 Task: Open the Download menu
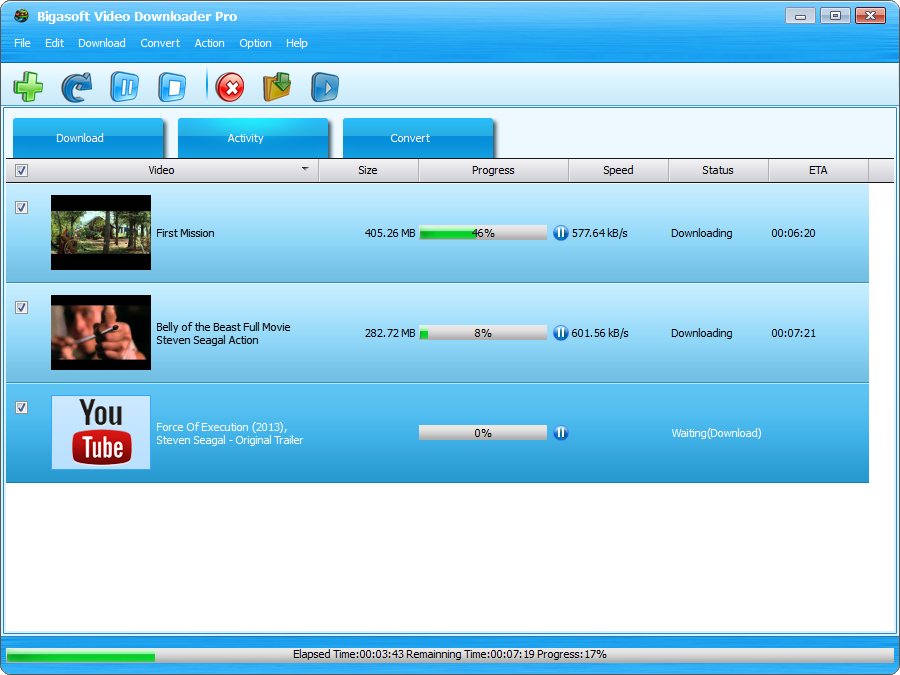pyautogui.click(x=102, y=43)
